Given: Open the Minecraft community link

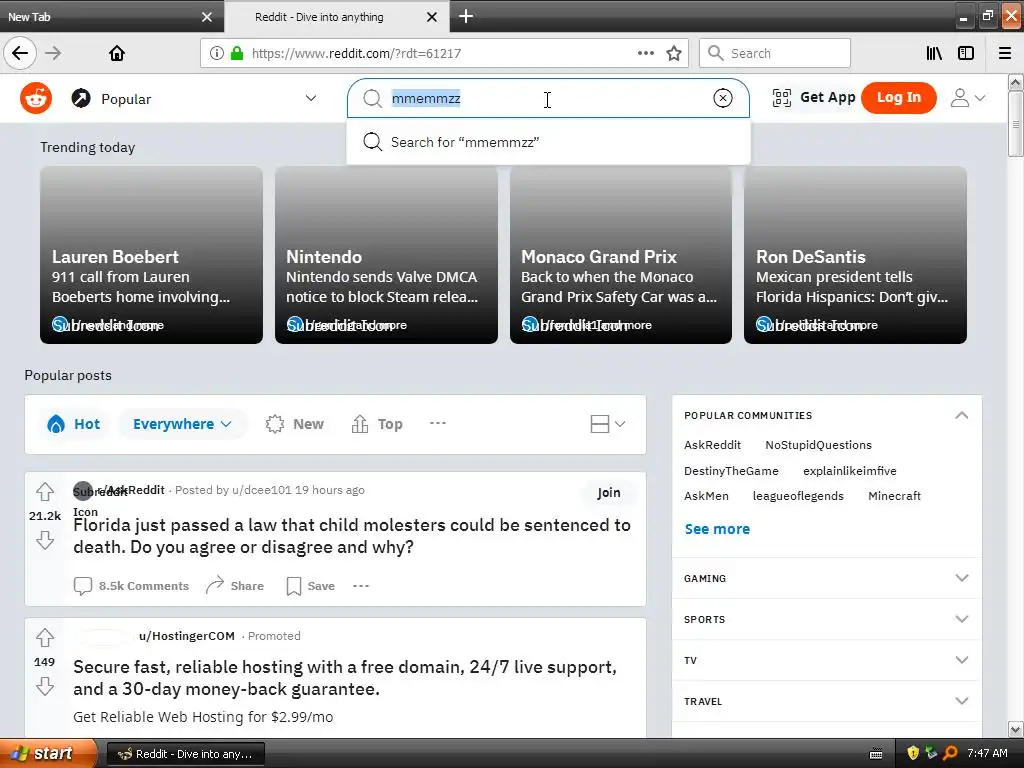Looking at the screenshot, I should point(894,496).
